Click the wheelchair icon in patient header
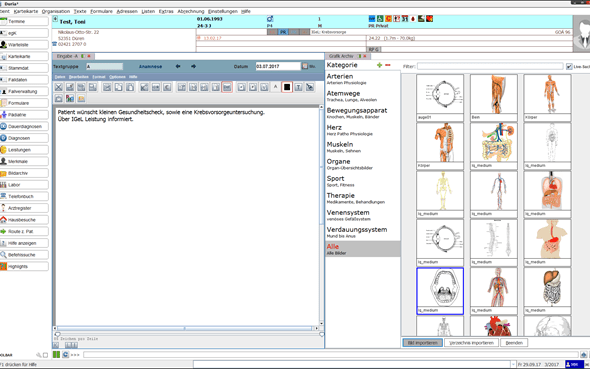 (380, 18)
